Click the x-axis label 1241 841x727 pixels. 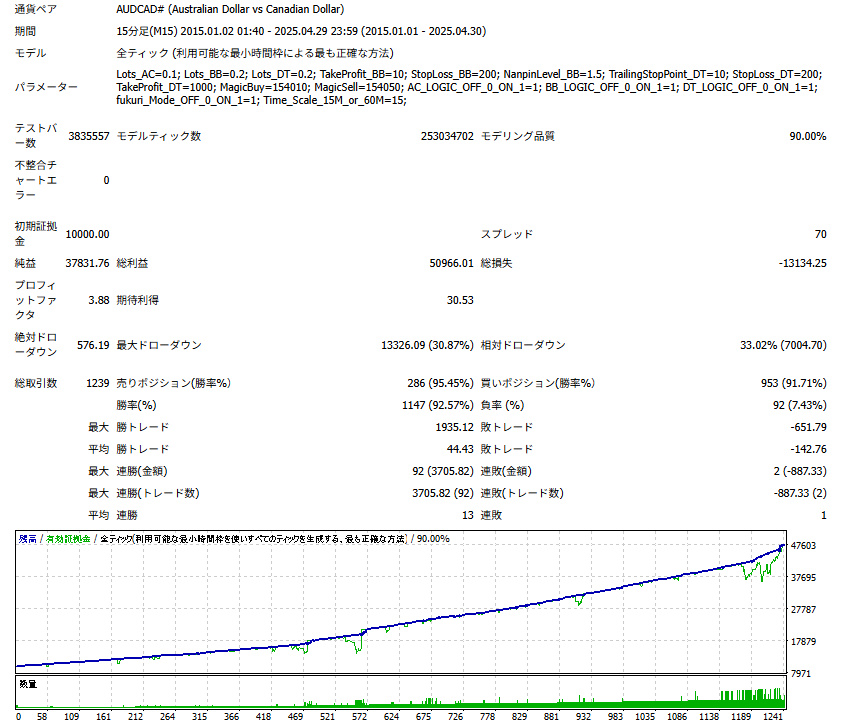[x=773, y=717]
